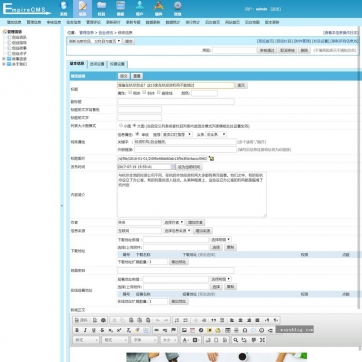The image size is (362, 362).
Task: Align text left in the editor
Action: [232, 320]
